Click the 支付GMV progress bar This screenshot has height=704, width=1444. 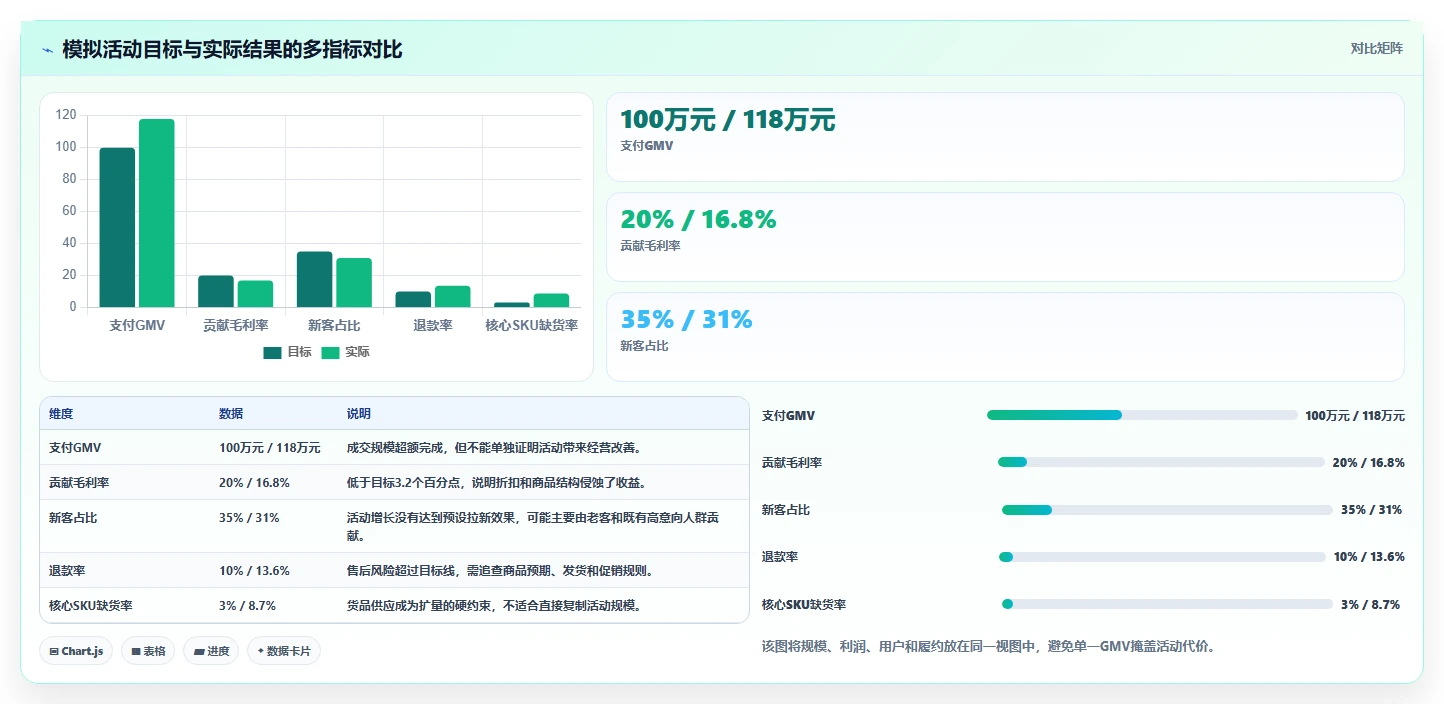pyautogui.click(x=1142, y=415)
